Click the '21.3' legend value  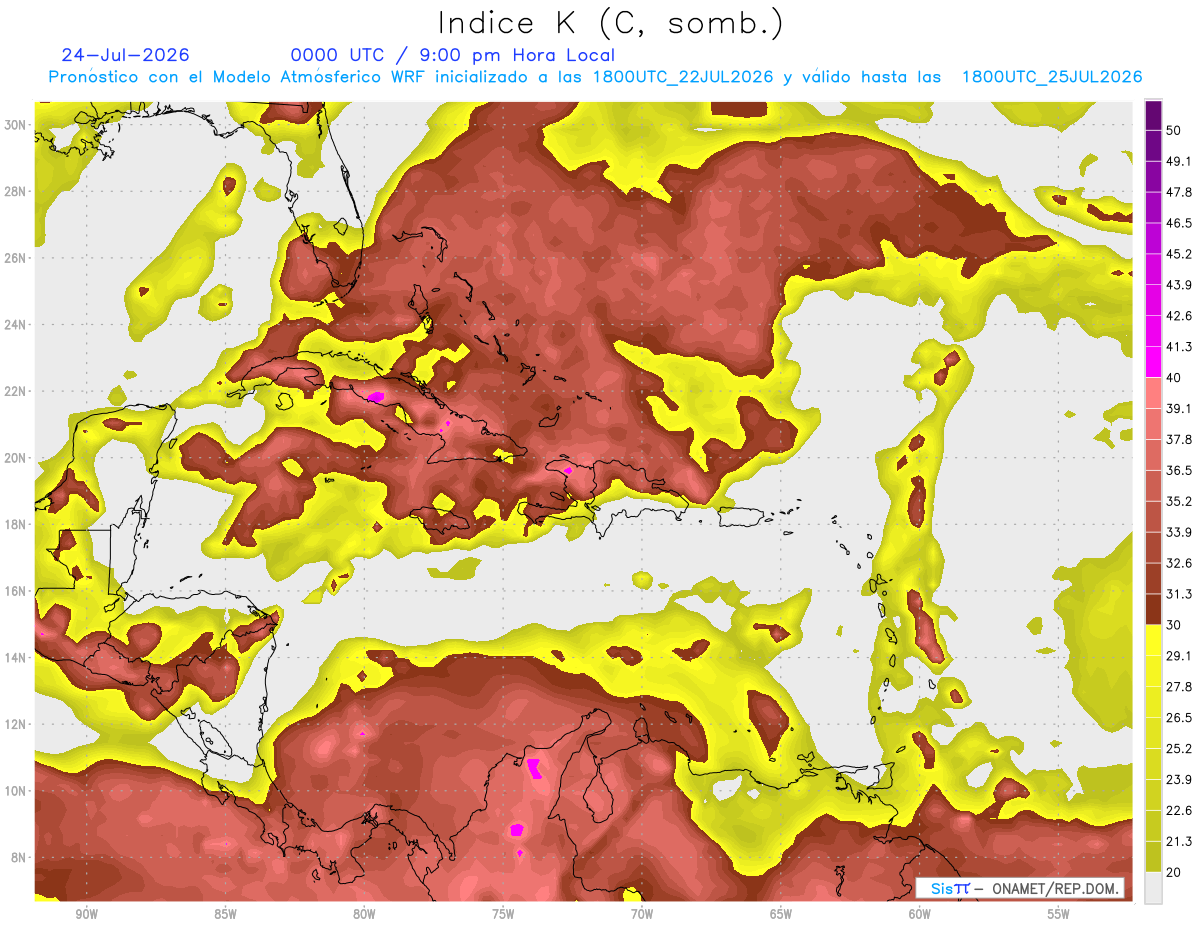1179,842
